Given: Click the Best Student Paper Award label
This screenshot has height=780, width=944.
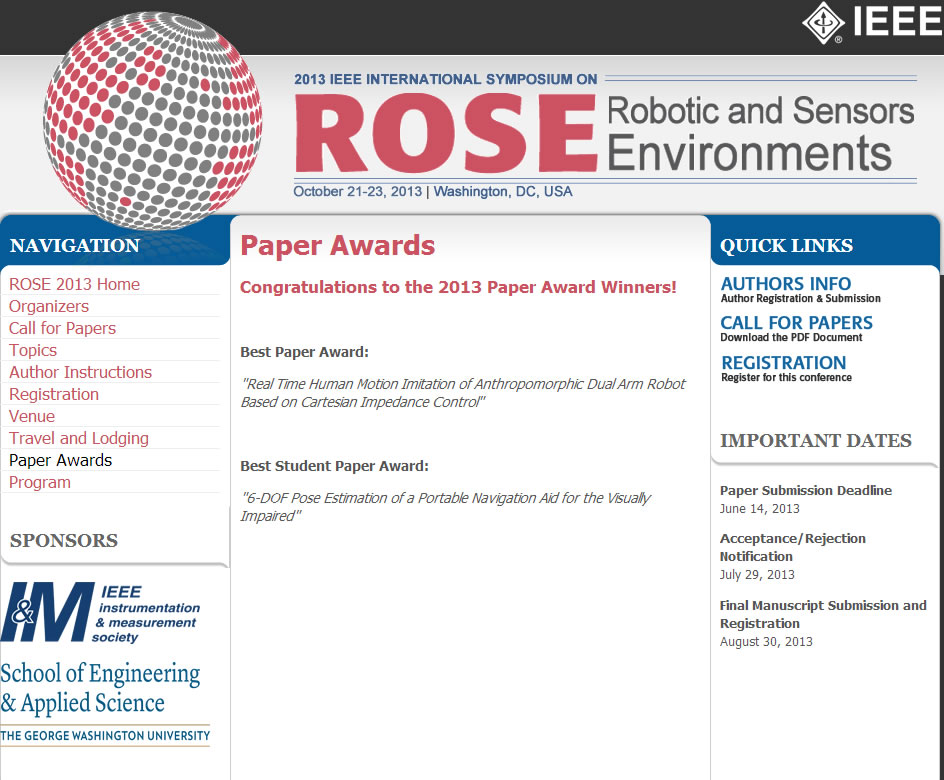Looking at the screenshot, I should point(334,466).
